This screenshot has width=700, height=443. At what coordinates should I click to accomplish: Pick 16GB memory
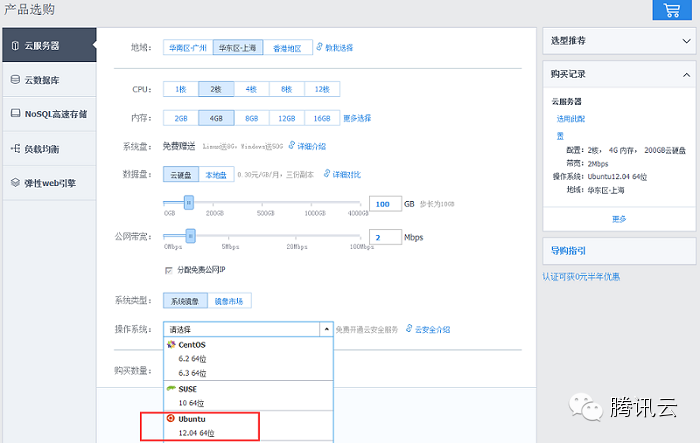click(322, 118)
